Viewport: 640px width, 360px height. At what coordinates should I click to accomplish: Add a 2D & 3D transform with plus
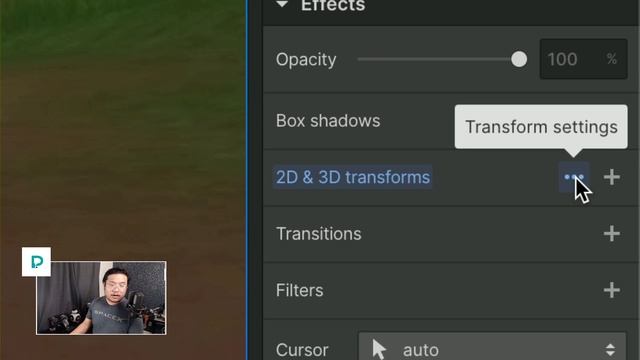[611, 177]
